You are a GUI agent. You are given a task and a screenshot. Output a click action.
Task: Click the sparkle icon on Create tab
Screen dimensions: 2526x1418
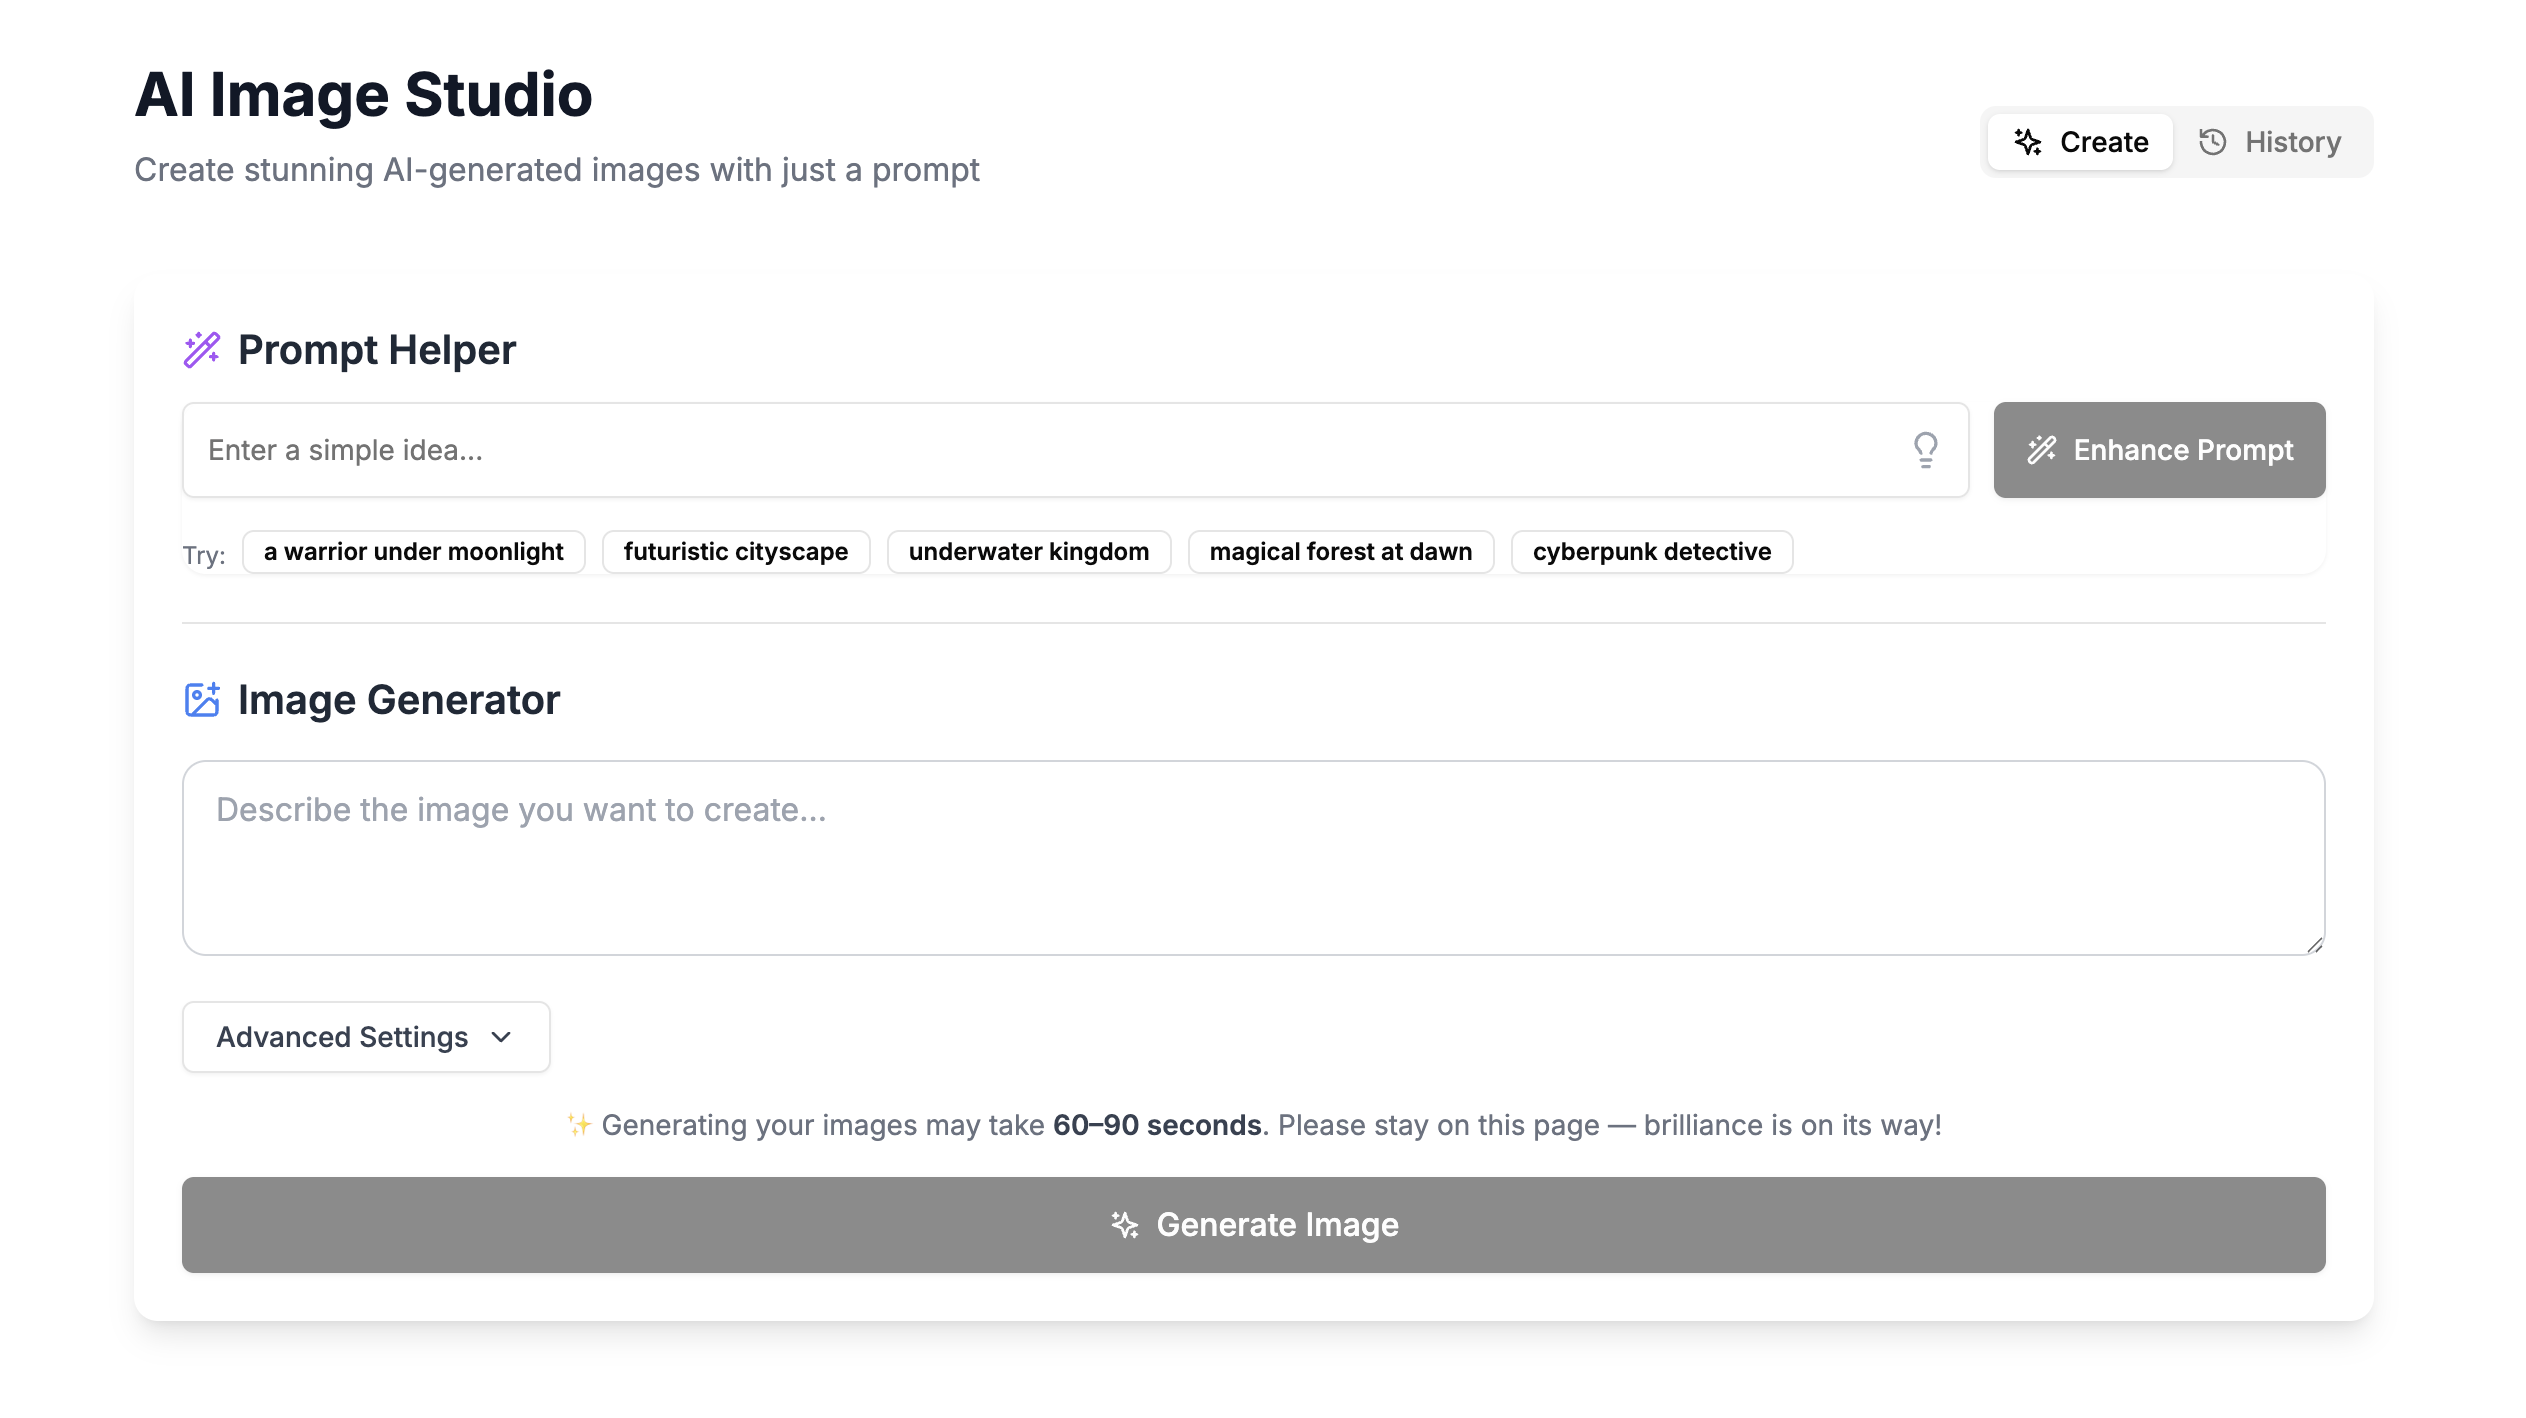tap(2028, 142)
